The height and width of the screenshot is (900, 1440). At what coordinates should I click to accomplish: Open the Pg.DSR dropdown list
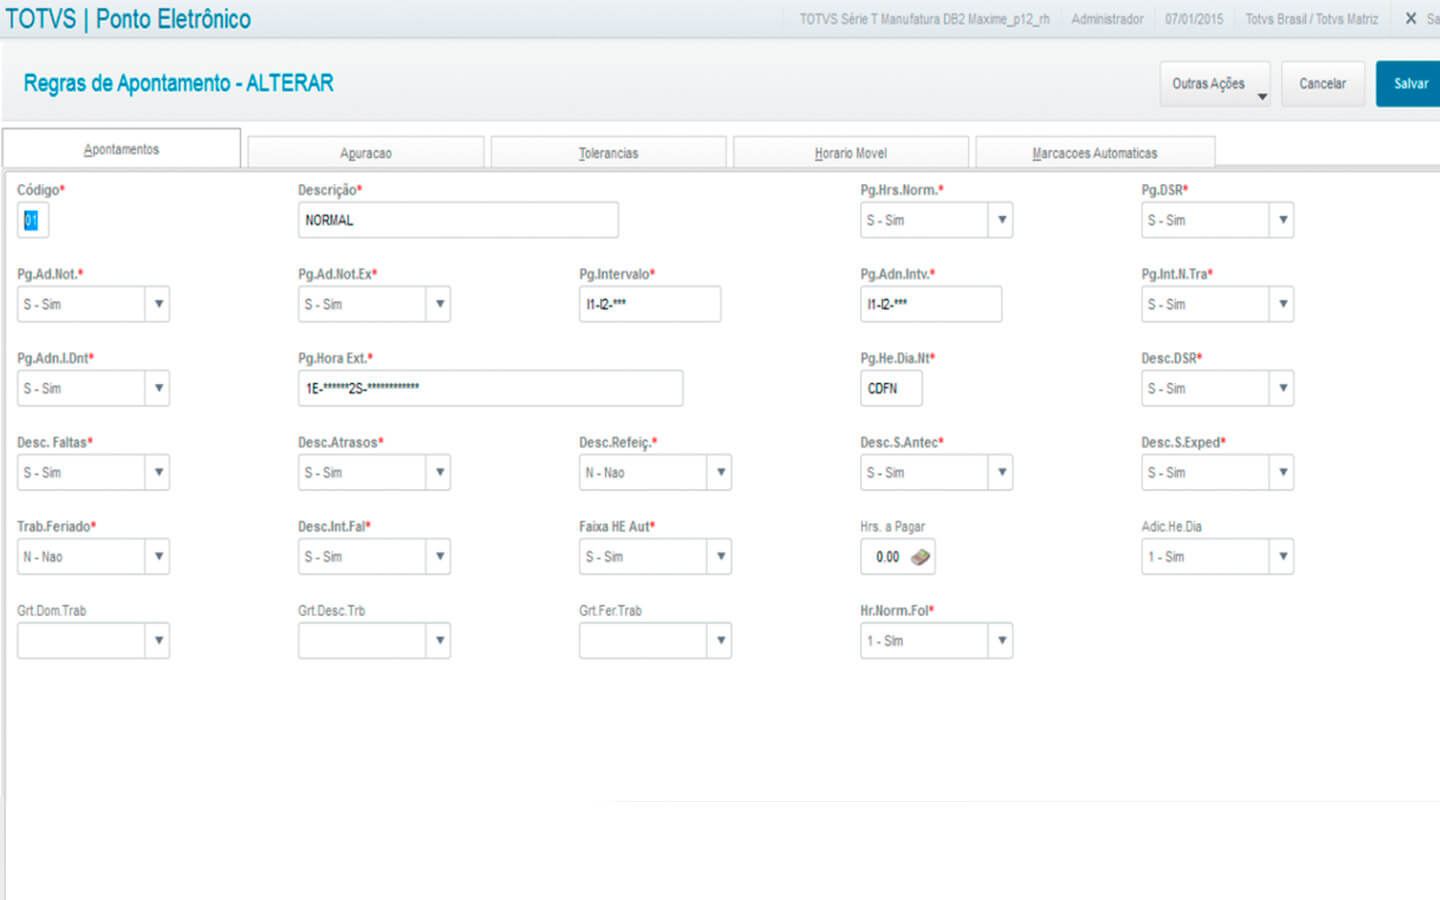click(1282, 220)
